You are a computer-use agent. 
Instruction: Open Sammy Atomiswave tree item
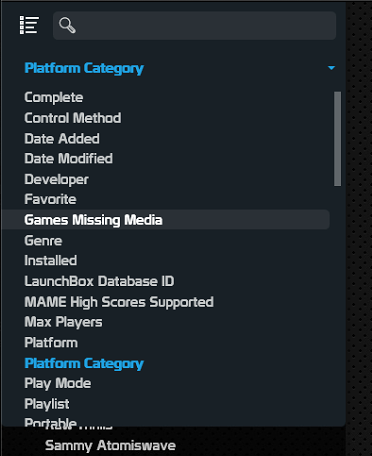(110, 445)
